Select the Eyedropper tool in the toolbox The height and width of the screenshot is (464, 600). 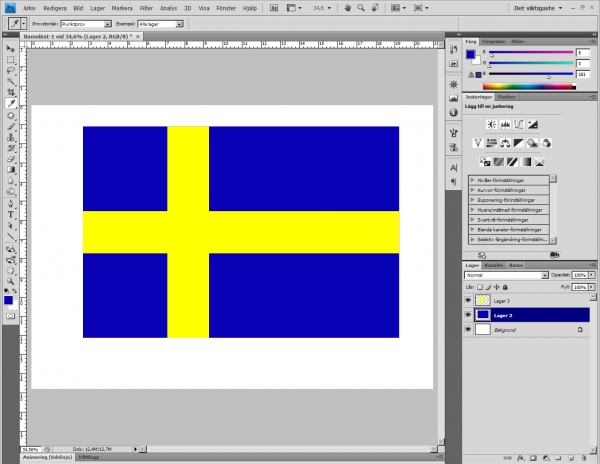coord(11,103)
